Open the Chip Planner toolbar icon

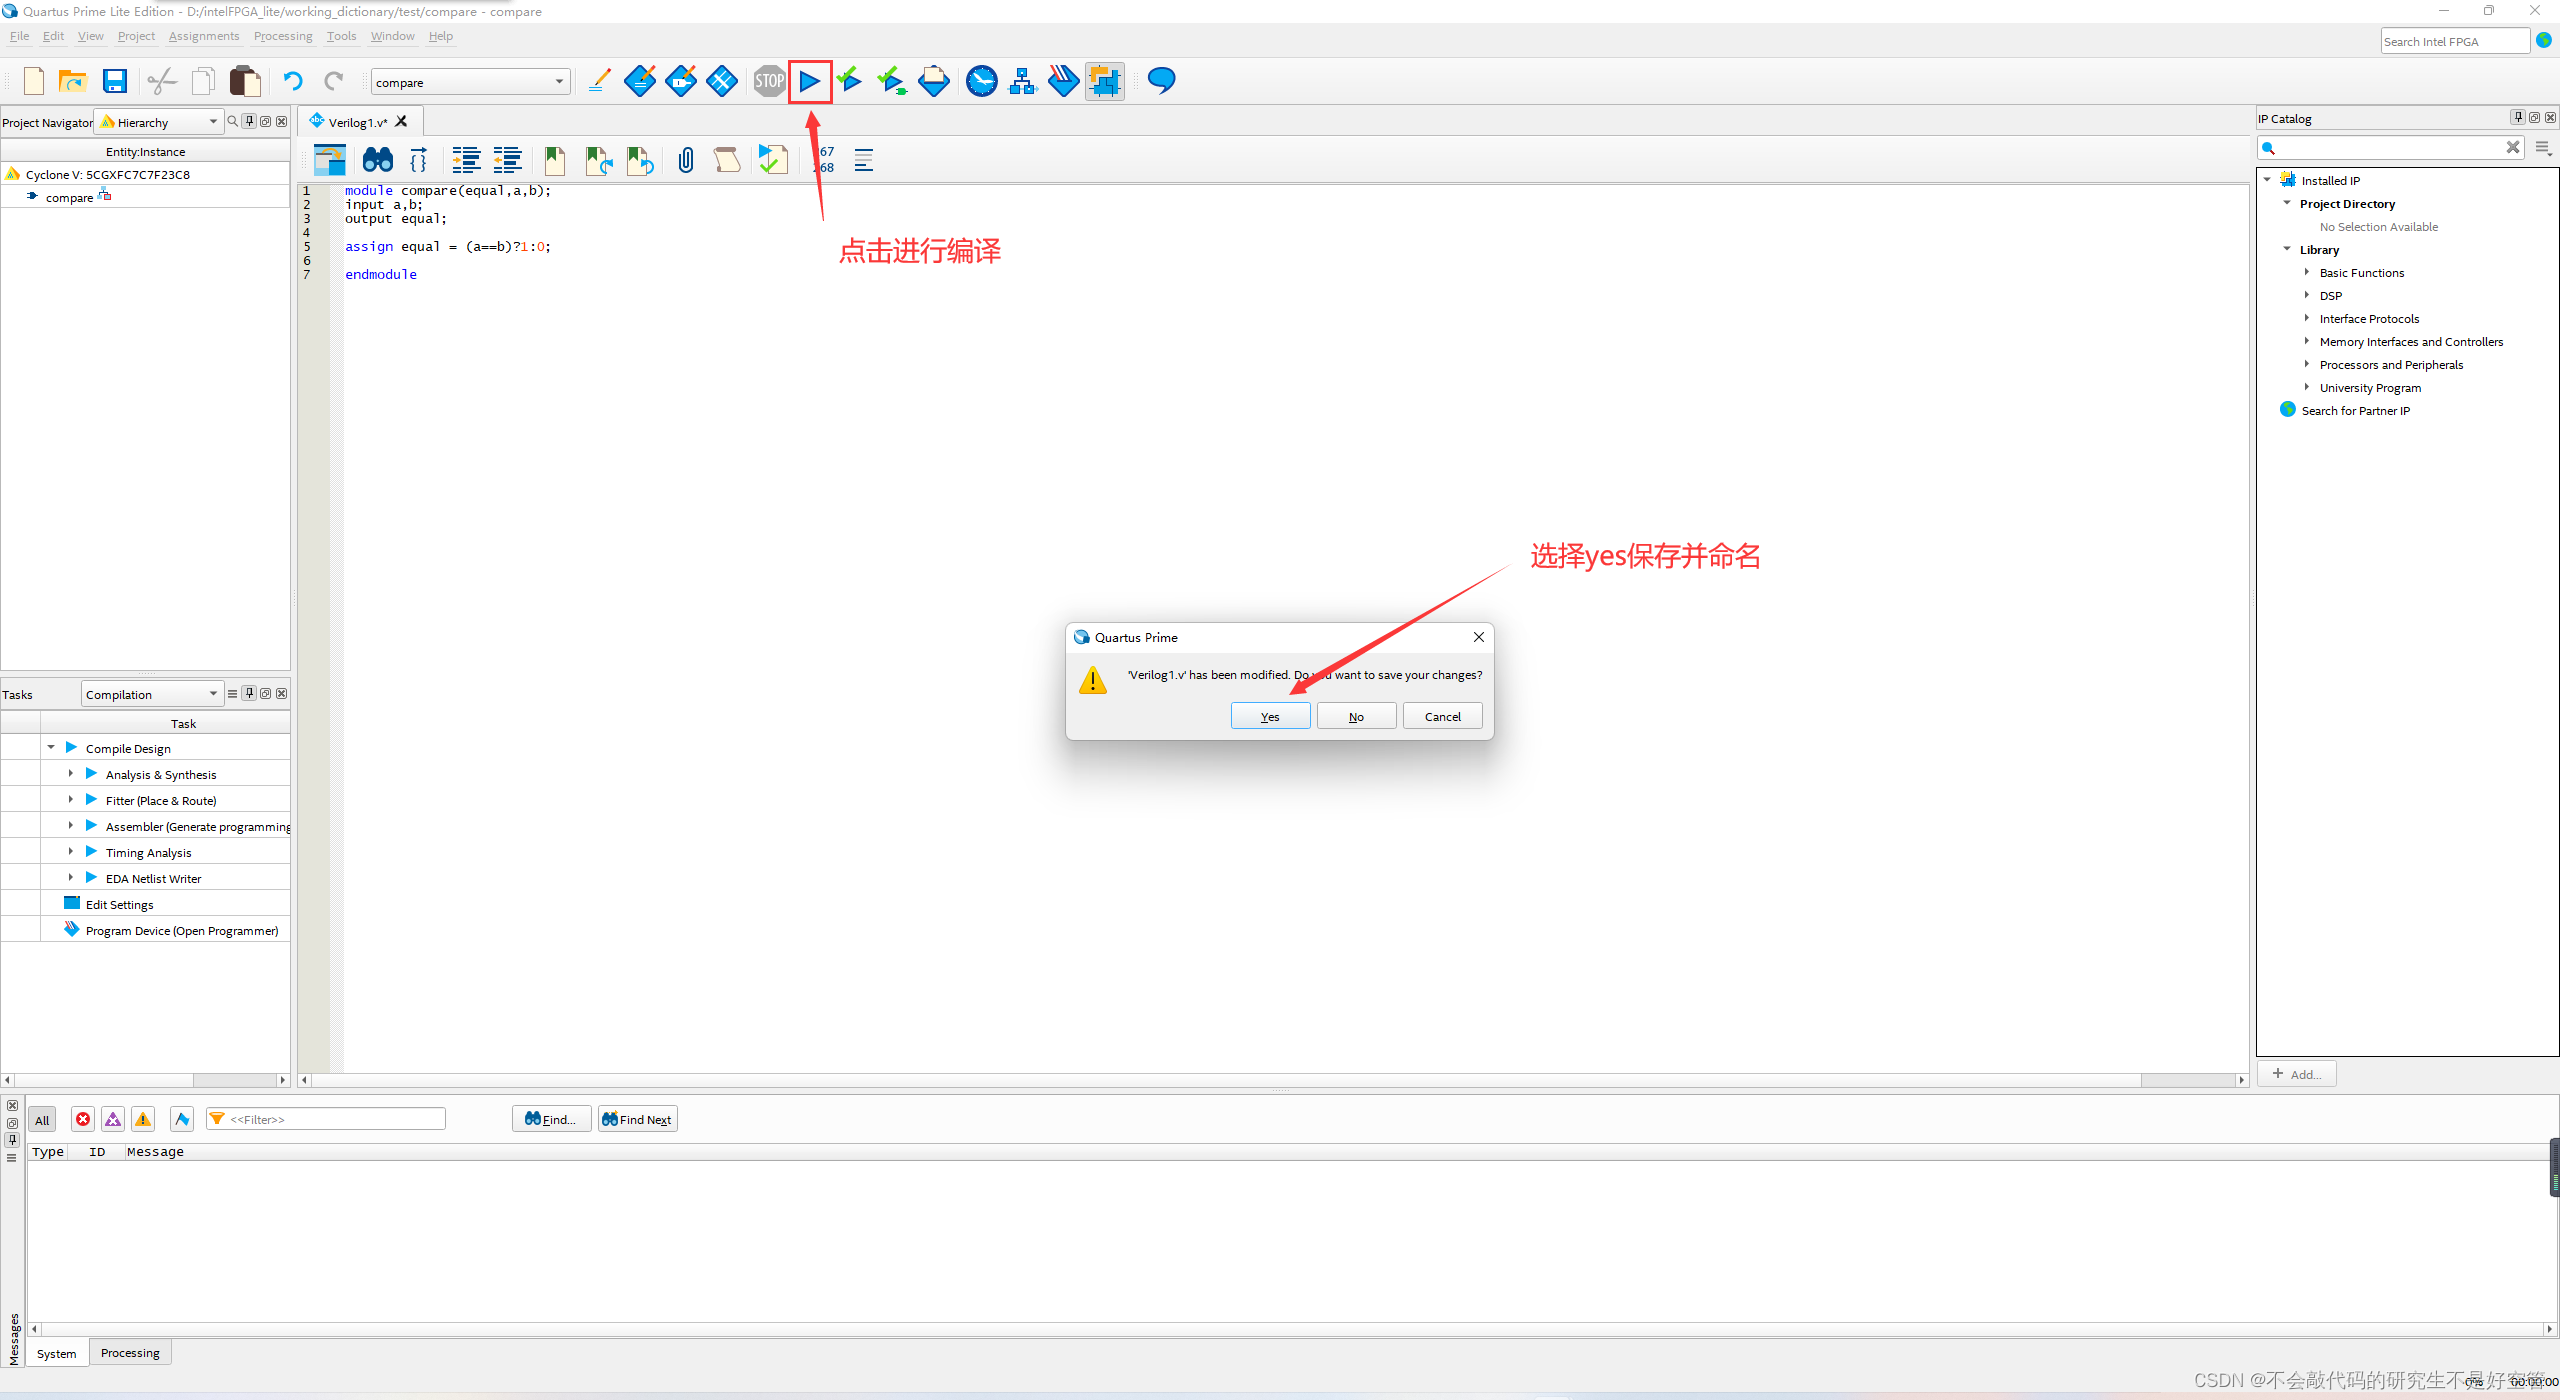[x=1104, y=81]
